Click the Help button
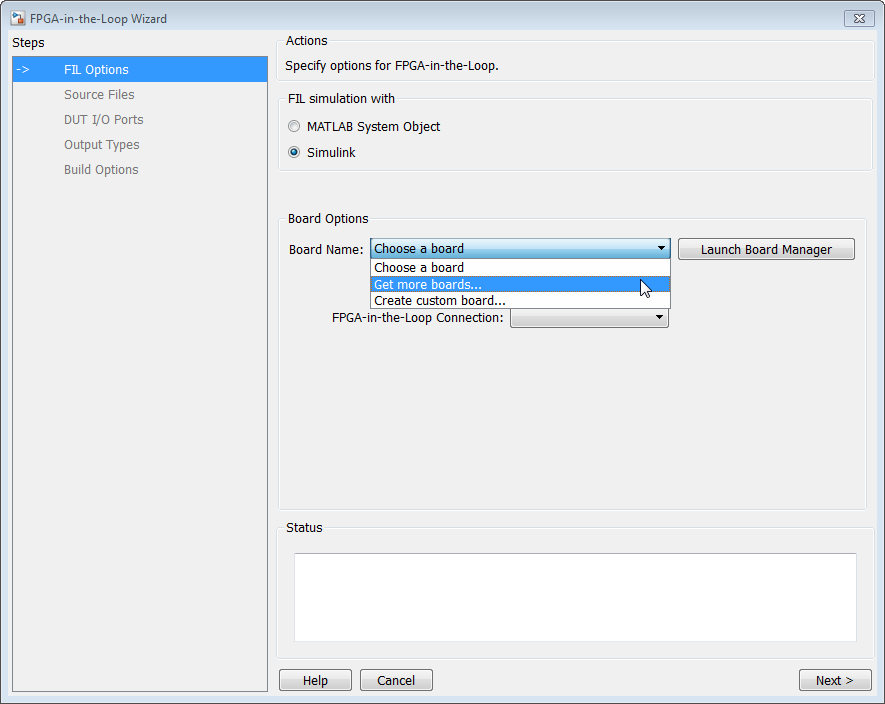This screenshot has width=885, height=704. tap(315, 680)
